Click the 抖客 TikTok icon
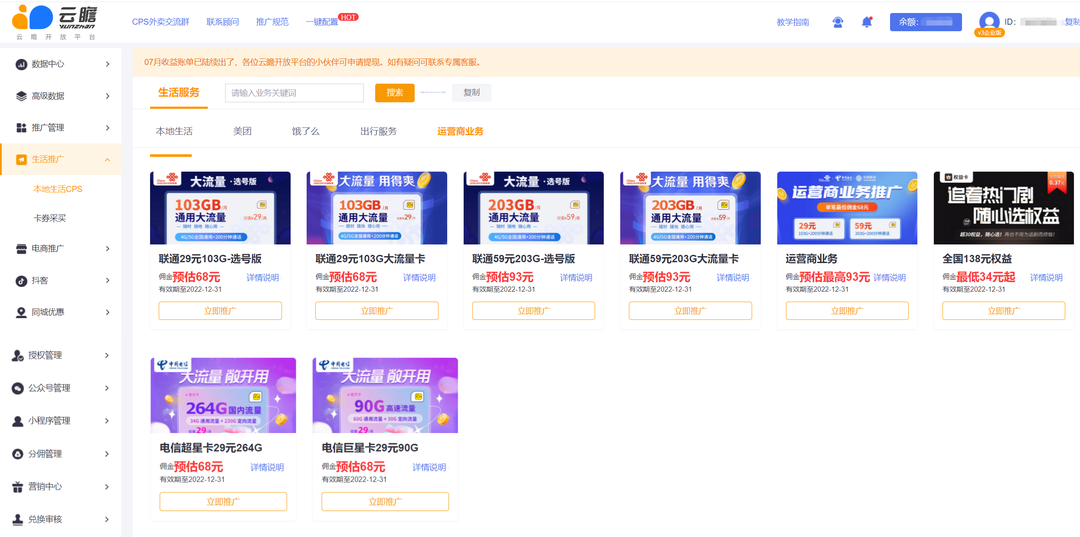1080x537 pixels. coord(21,280)
